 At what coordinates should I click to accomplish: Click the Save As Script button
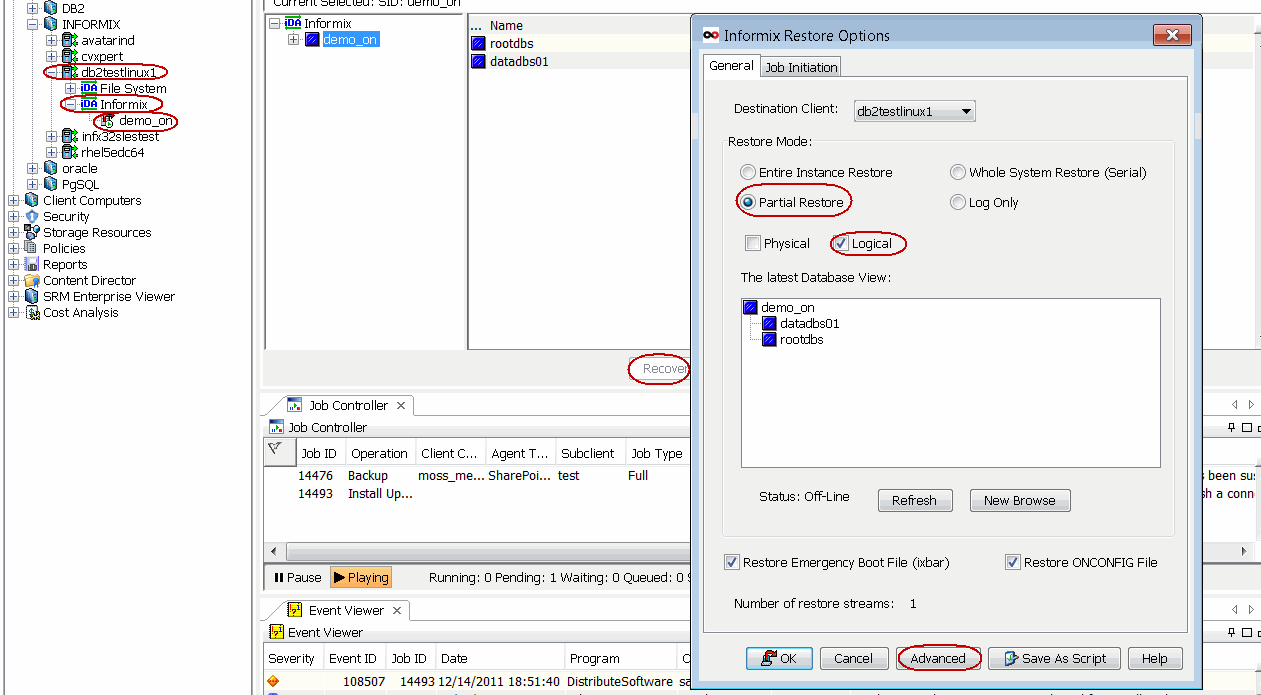pyautogui.click(x=1054, y=658)
